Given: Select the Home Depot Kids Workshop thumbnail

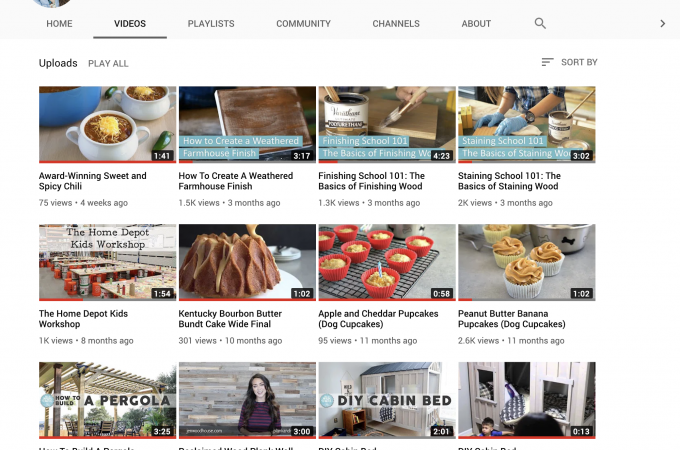Looking at the screenshot, I should click(107, 262).
